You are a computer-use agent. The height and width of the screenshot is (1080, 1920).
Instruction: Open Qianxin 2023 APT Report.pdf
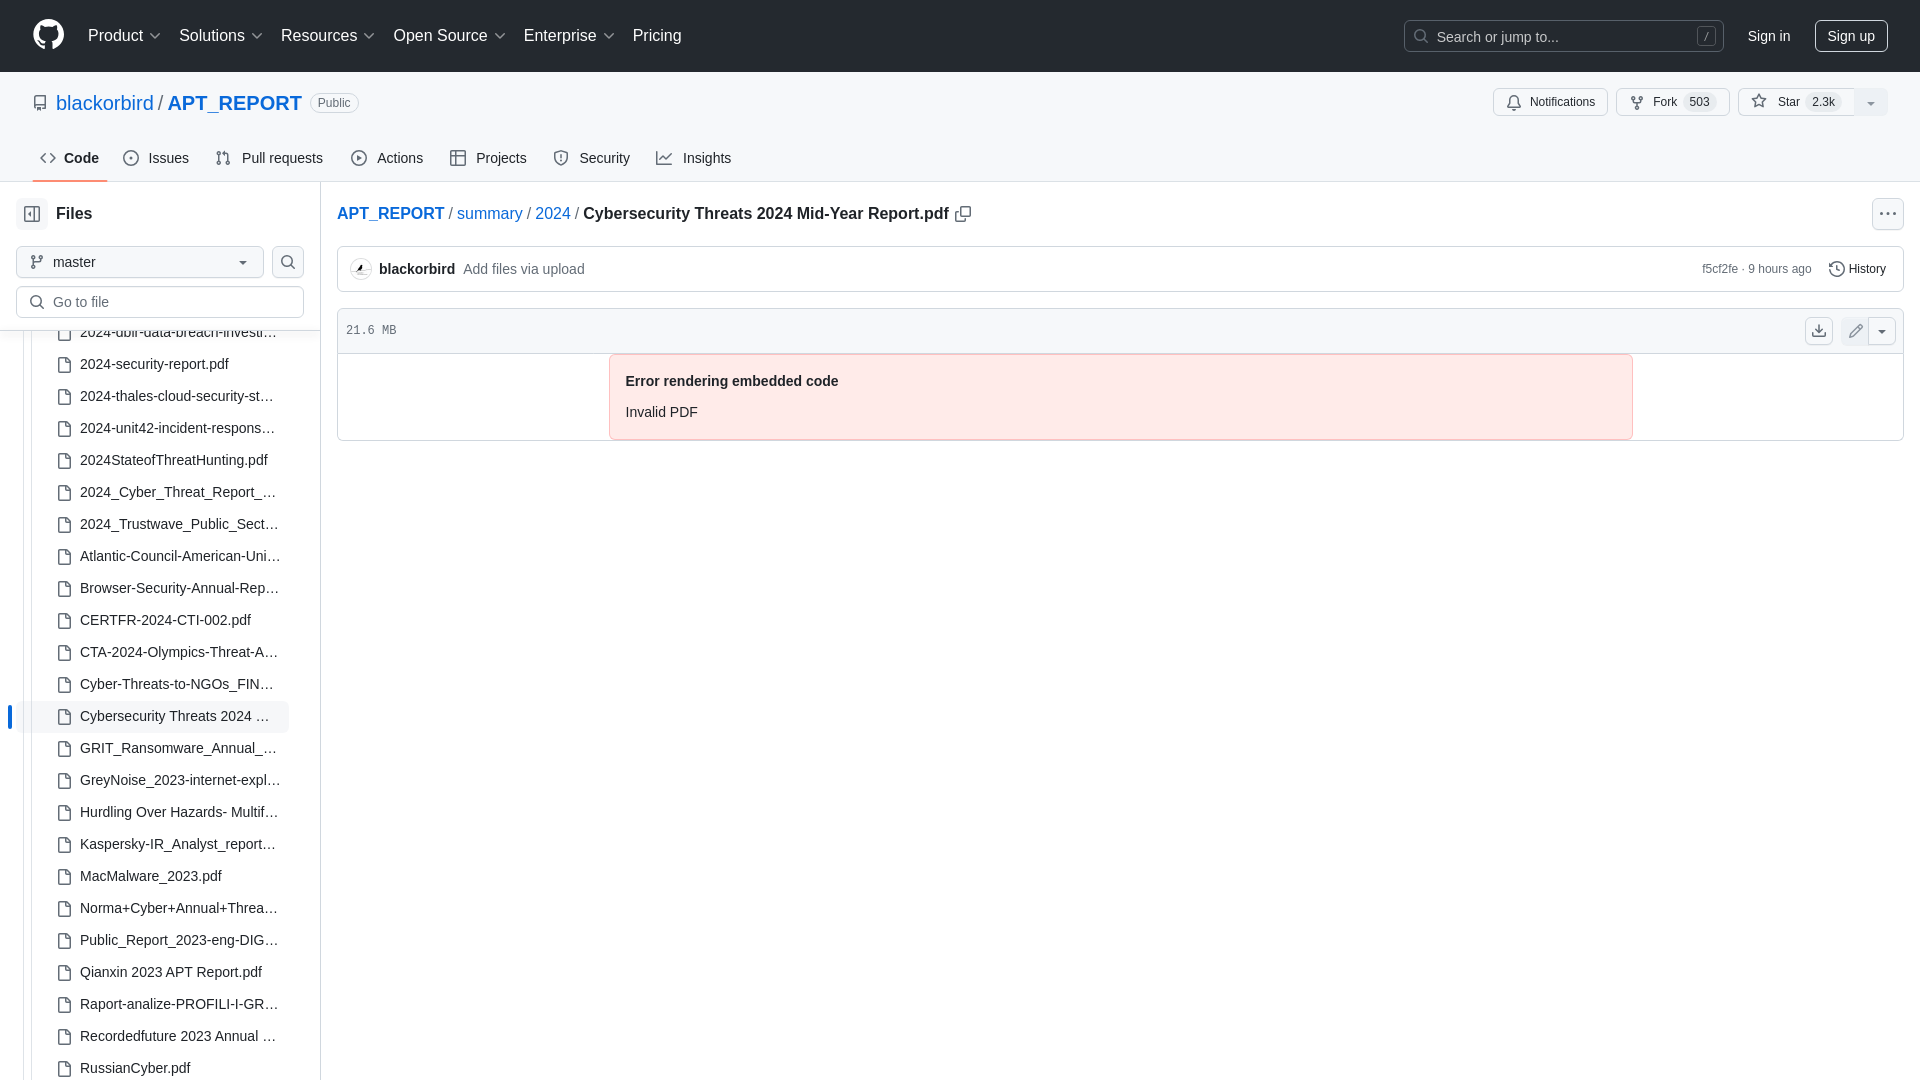click(171, 972)
